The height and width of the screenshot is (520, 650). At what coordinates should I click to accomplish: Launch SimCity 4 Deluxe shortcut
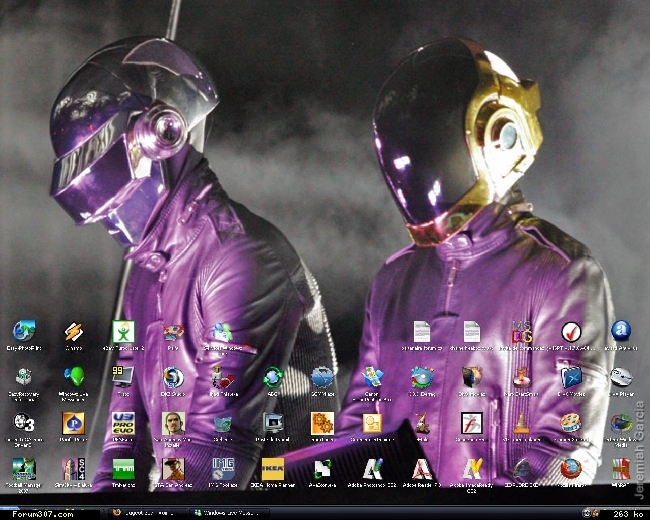pos(73,469)
